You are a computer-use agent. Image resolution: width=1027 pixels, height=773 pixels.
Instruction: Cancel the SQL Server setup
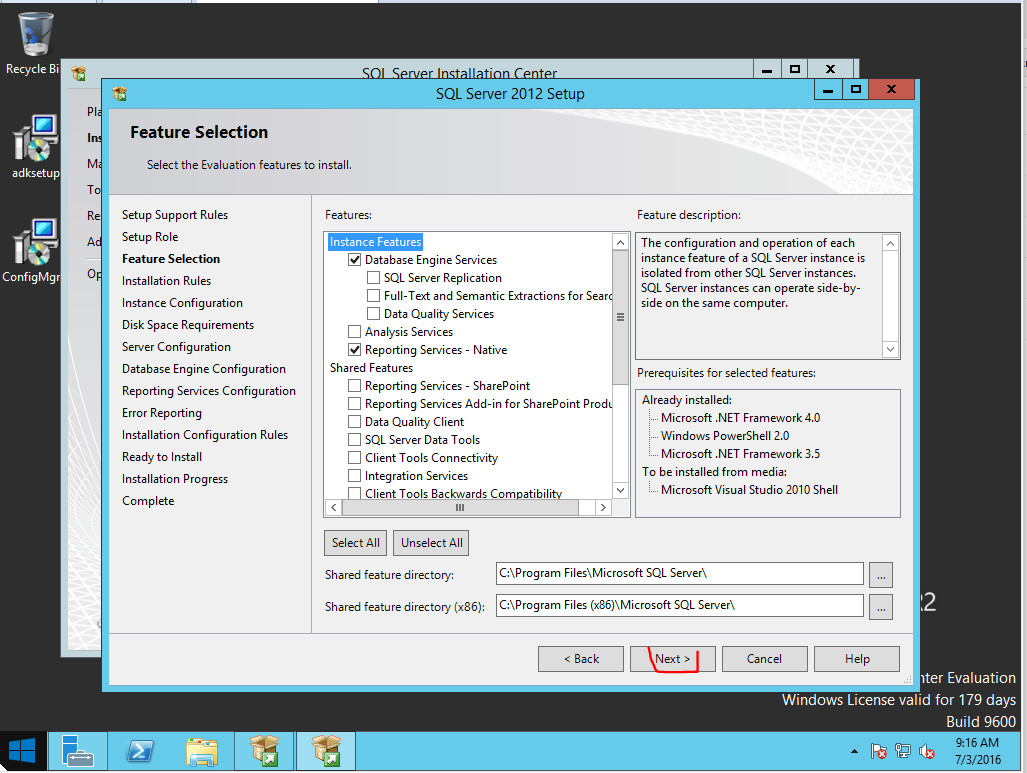[764, 659]
